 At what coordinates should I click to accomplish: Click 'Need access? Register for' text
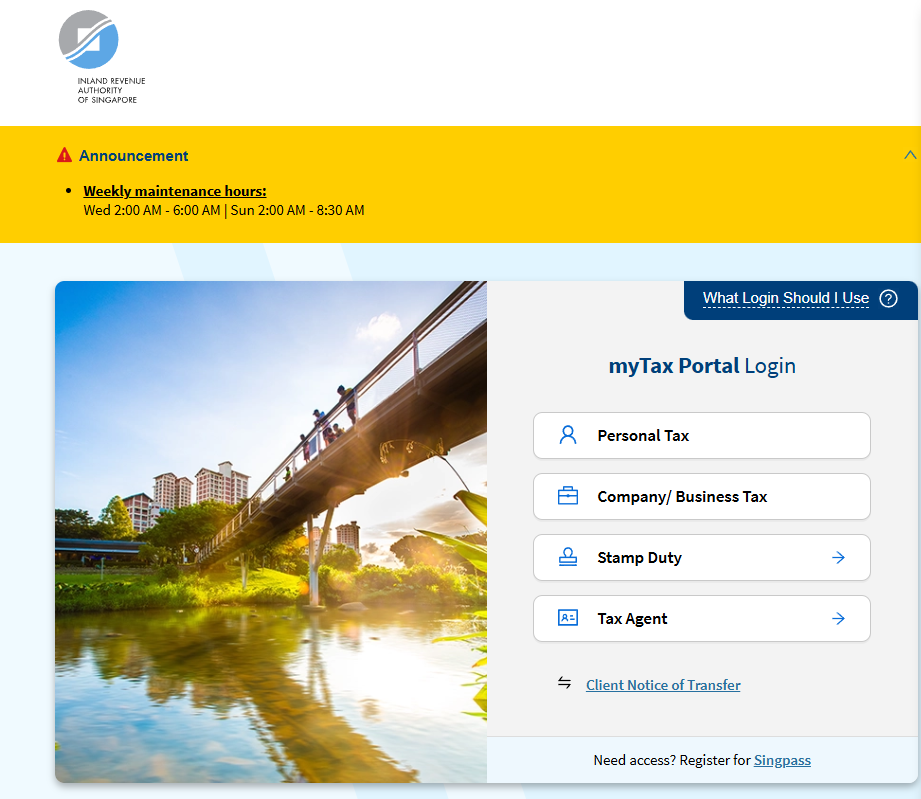click(672, 760)
